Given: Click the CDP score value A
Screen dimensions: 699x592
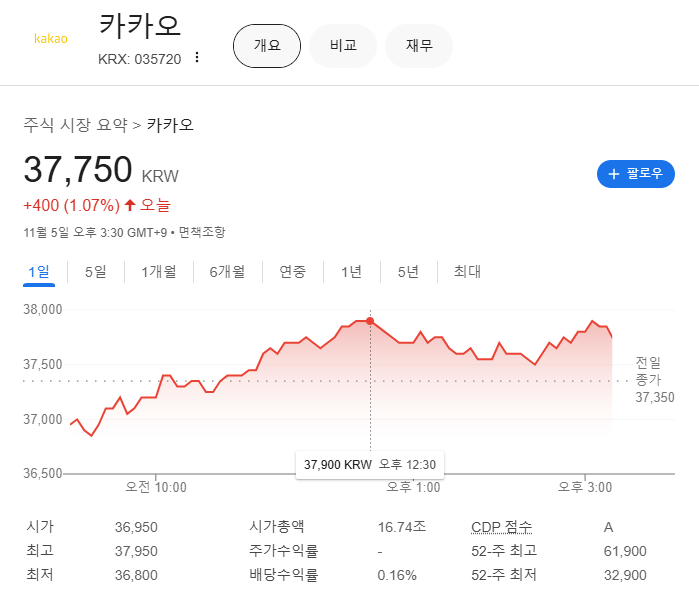Looking at the screenshot, I should [x=609, y=527].
